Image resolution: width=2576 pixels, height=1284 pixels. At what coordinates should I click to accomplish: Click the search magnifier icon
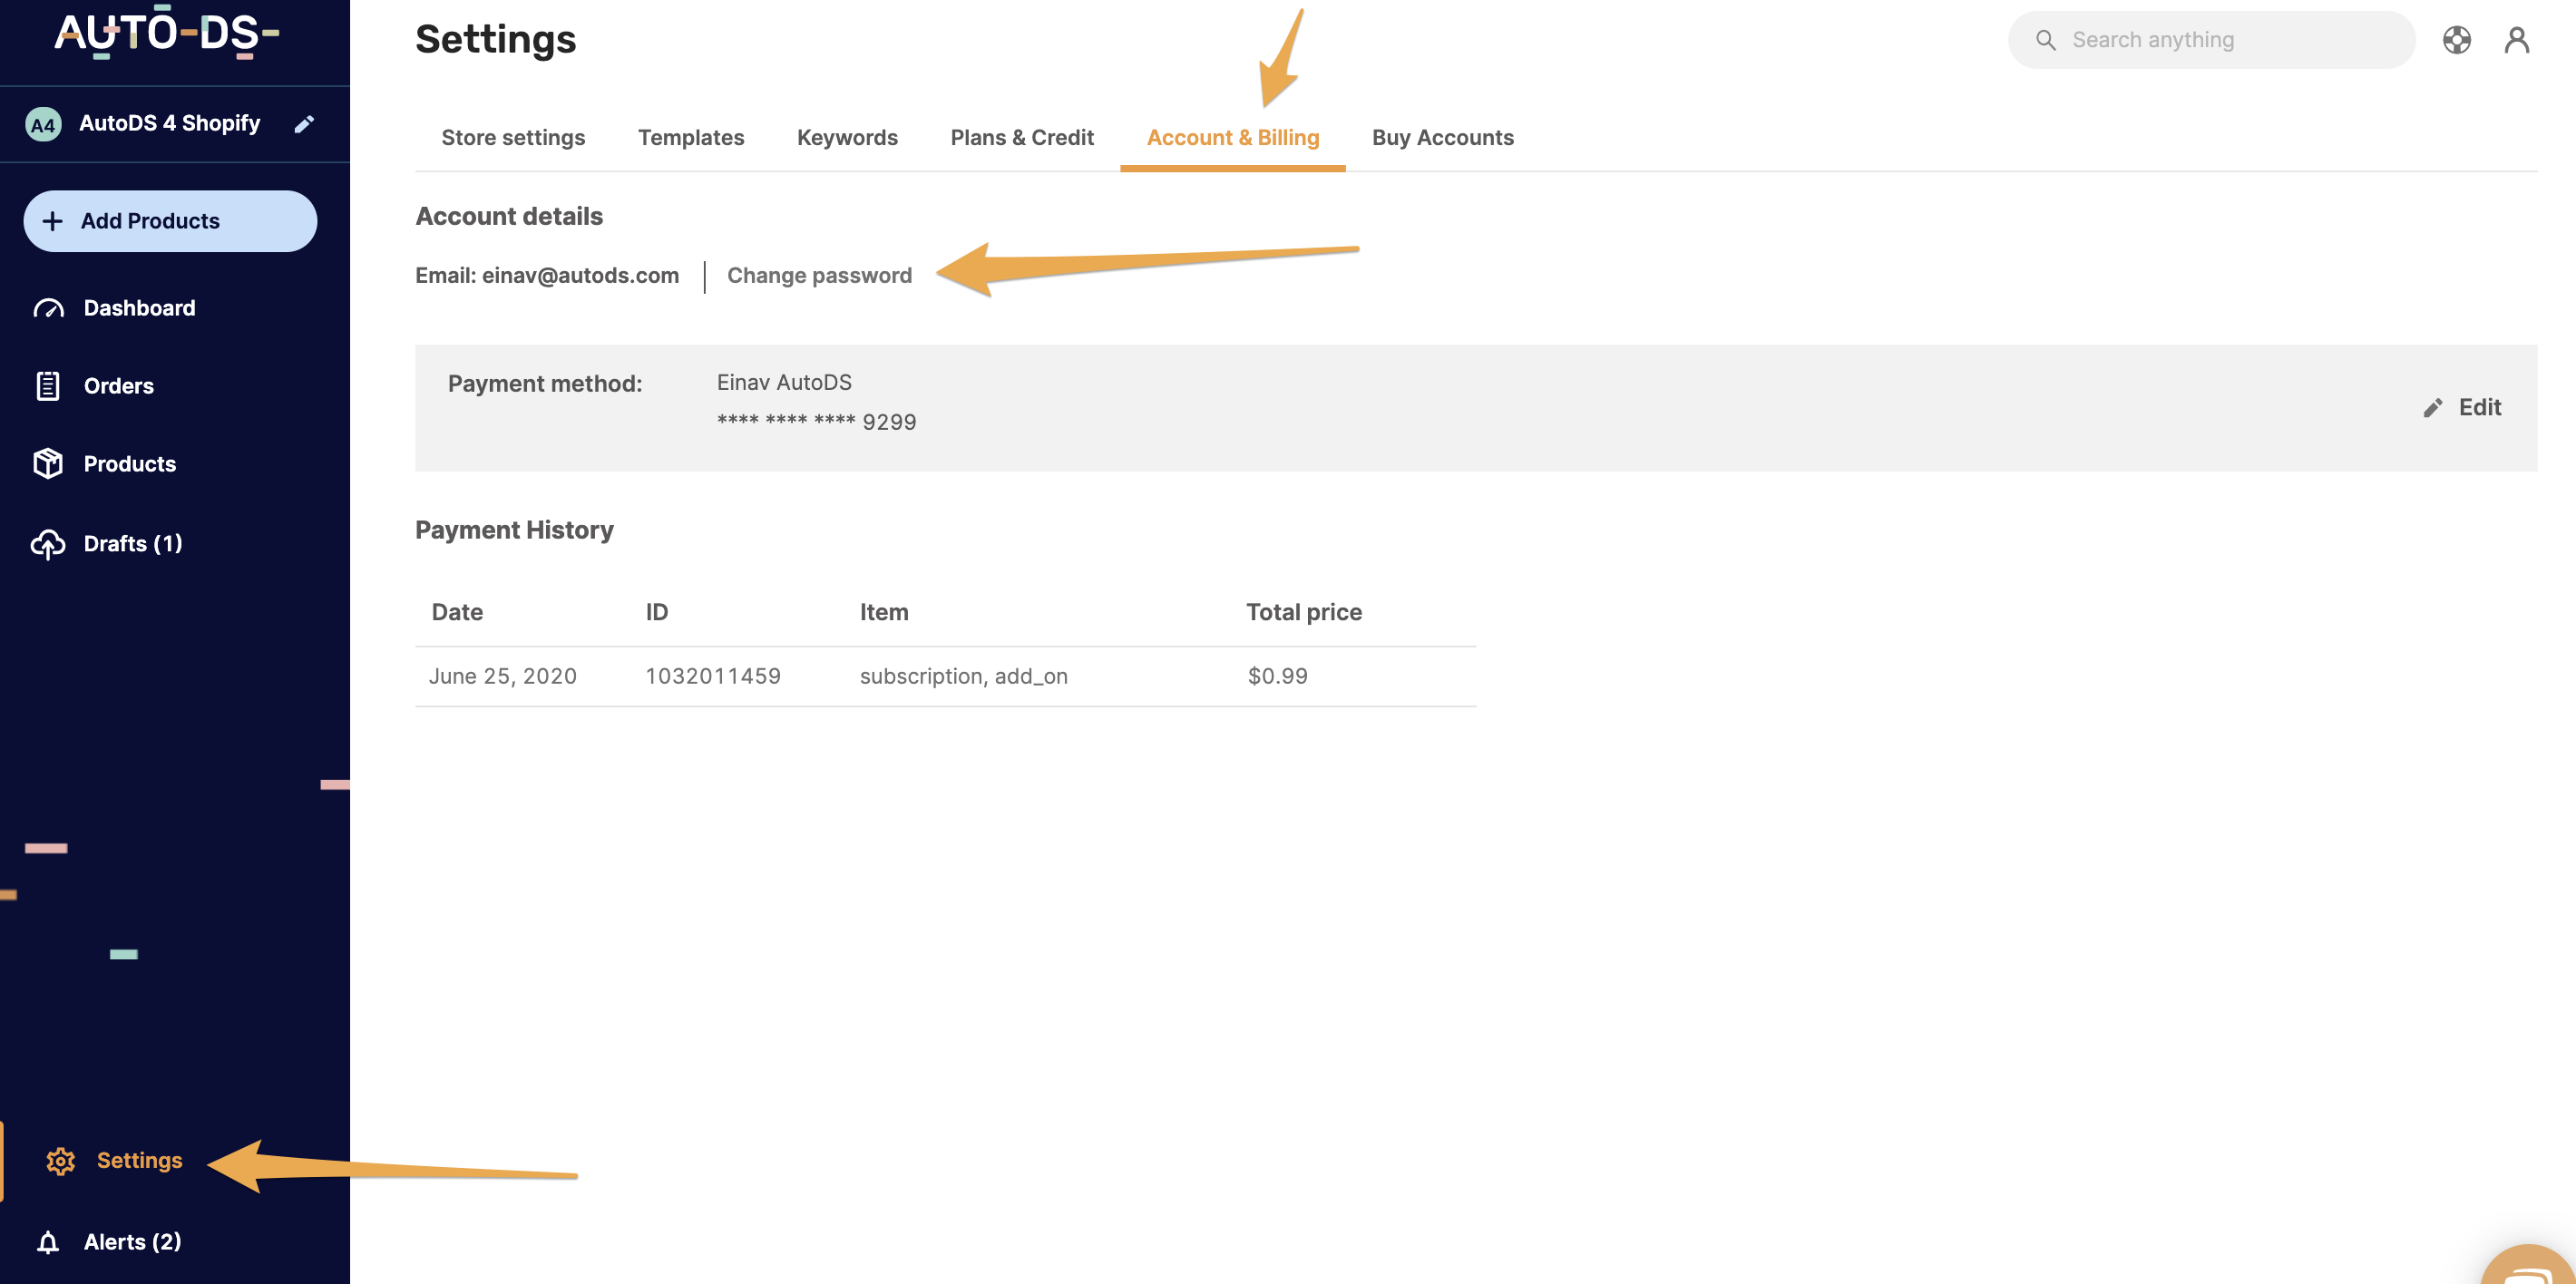click(2045, 40)
